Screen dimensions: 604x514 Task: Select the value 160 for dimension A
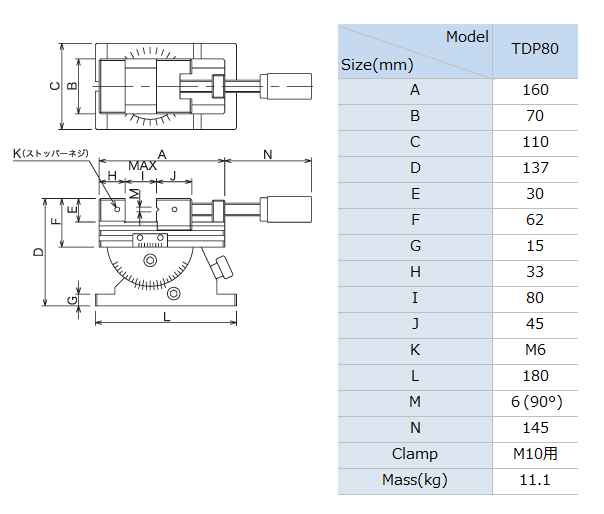point(535,90)
